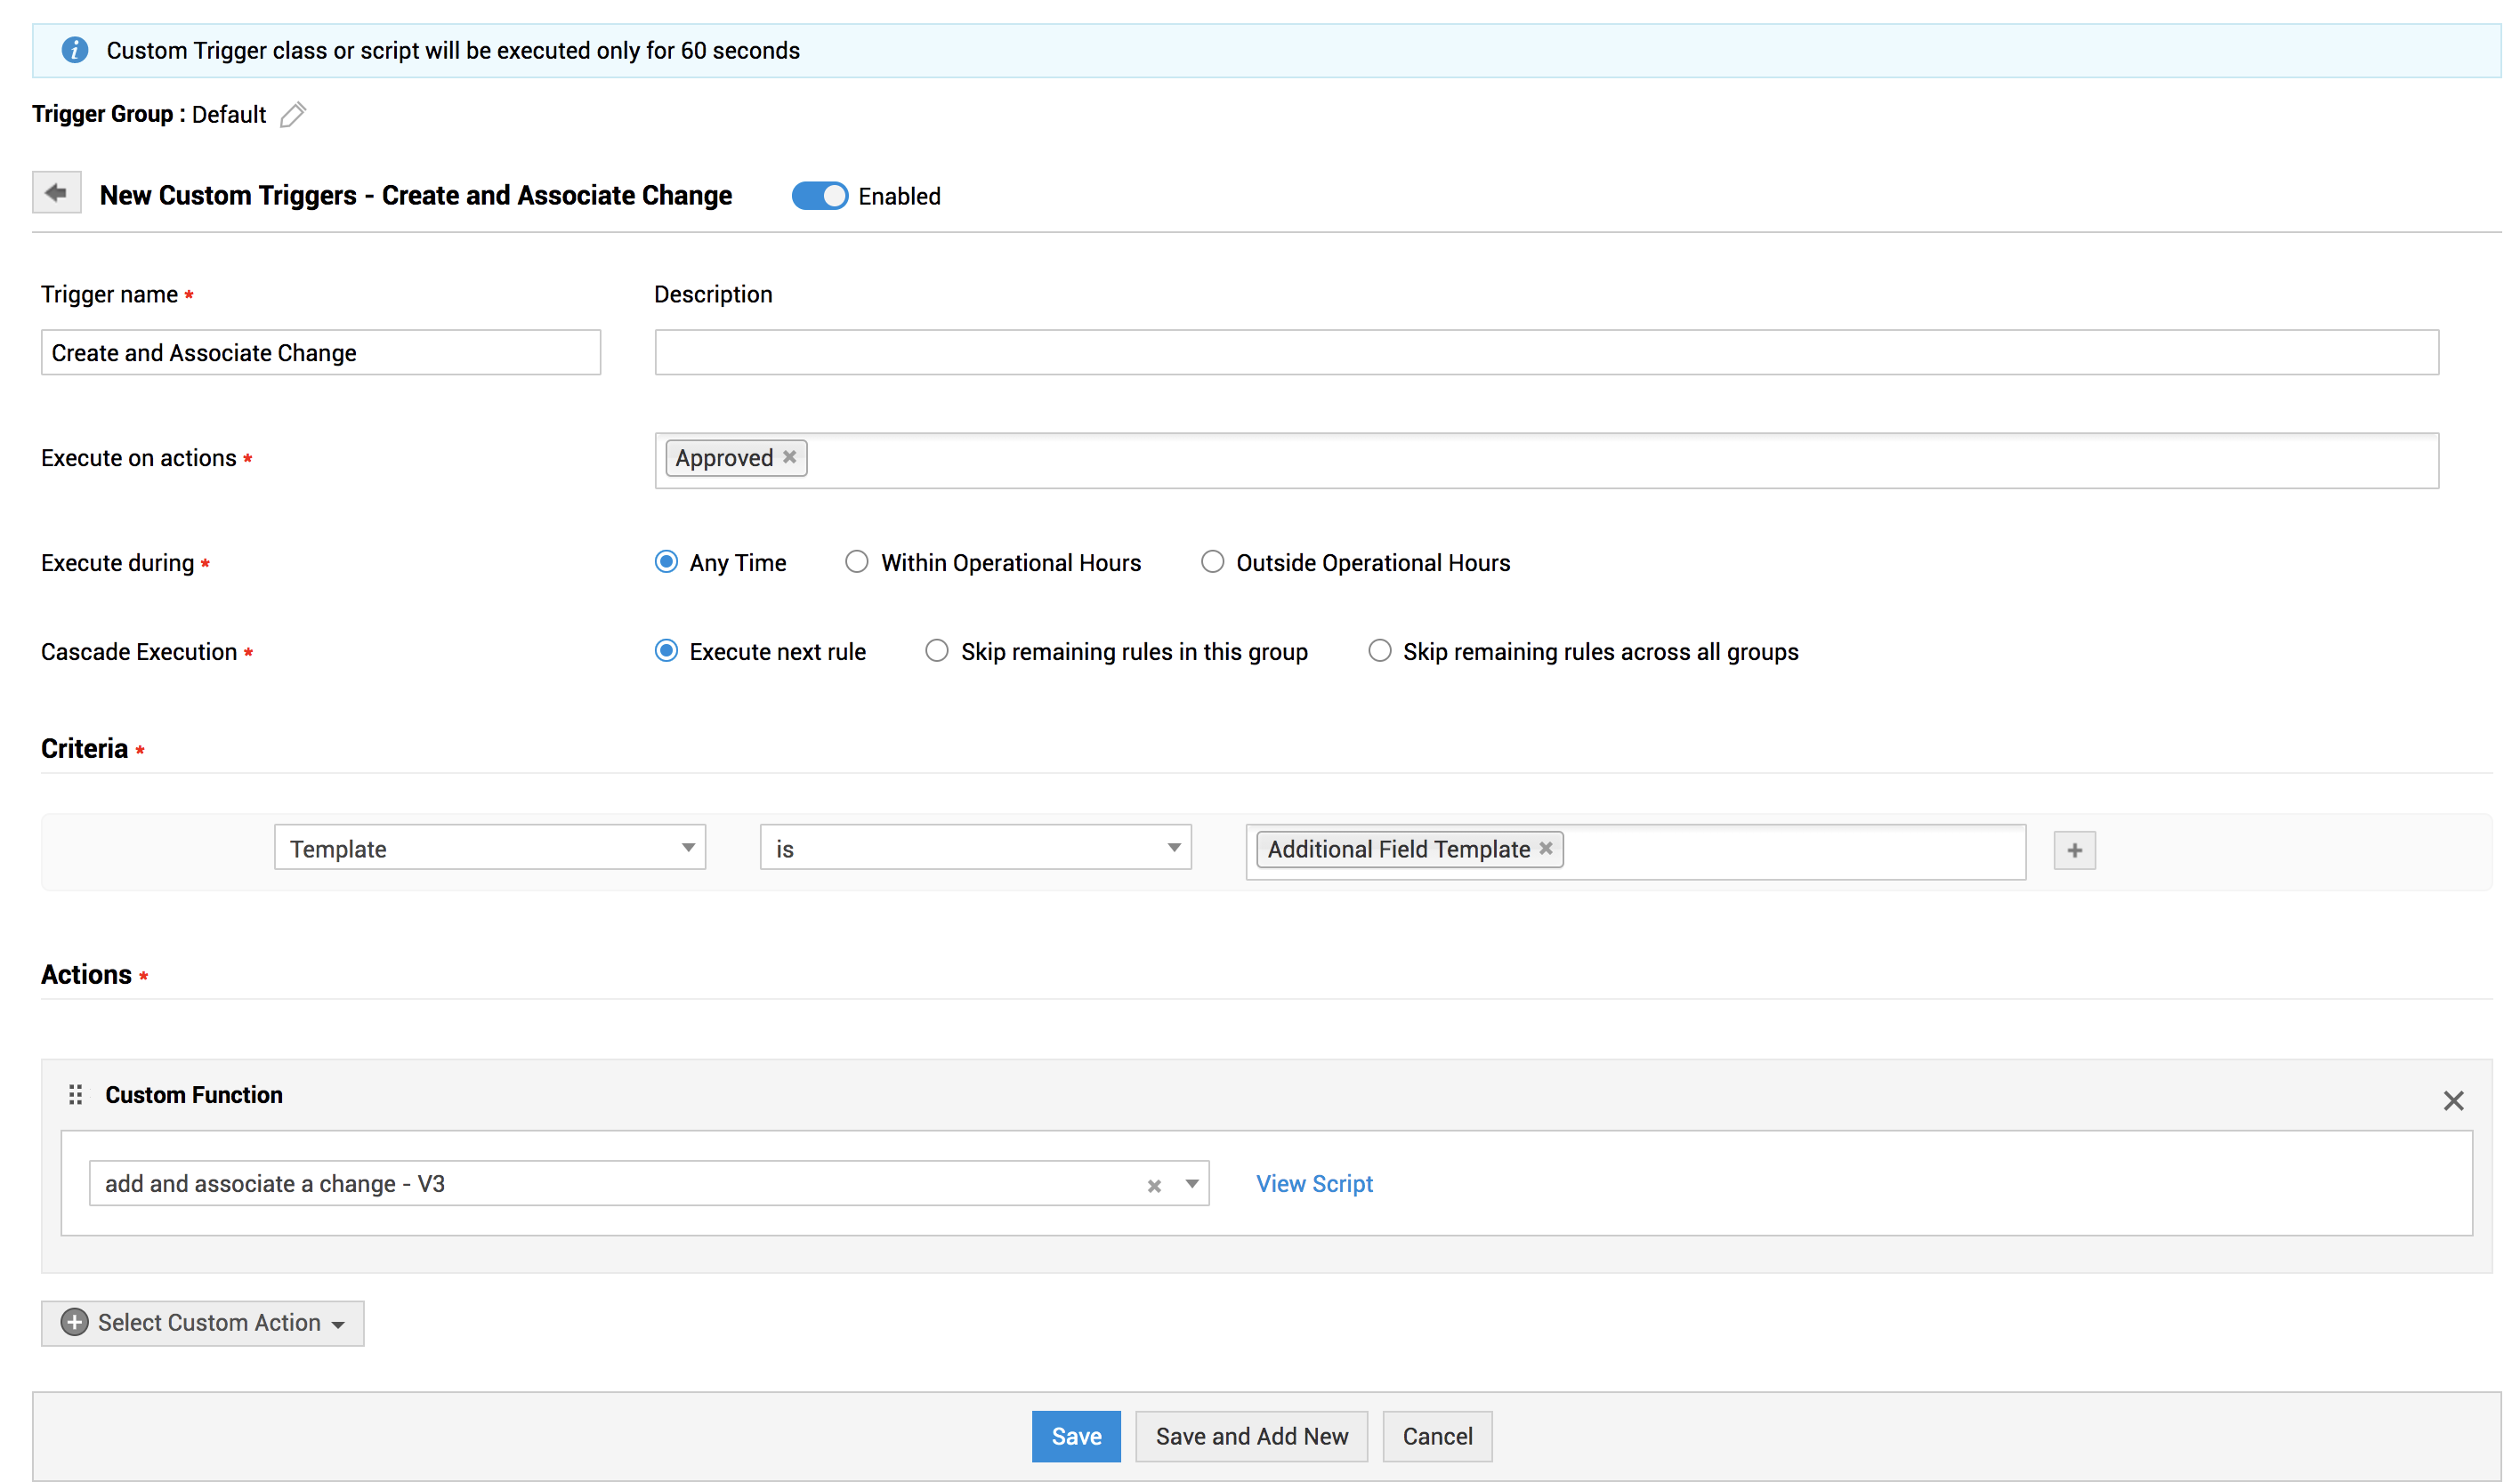Grab the Custom Function drag handle
The width and height of the screenshot is (2520, 1482).
pos(75,1094)
